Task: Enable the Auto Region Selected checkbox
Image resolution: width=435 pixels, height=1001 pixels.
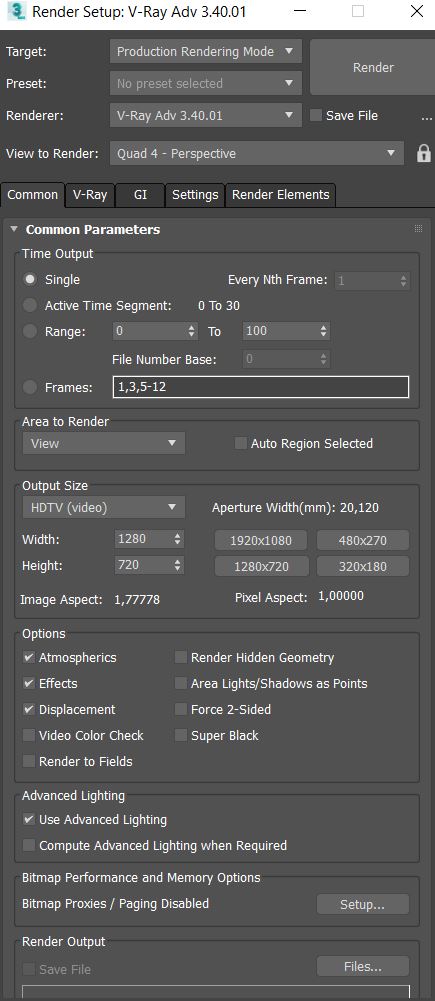Action: click(x=241, y=443)
